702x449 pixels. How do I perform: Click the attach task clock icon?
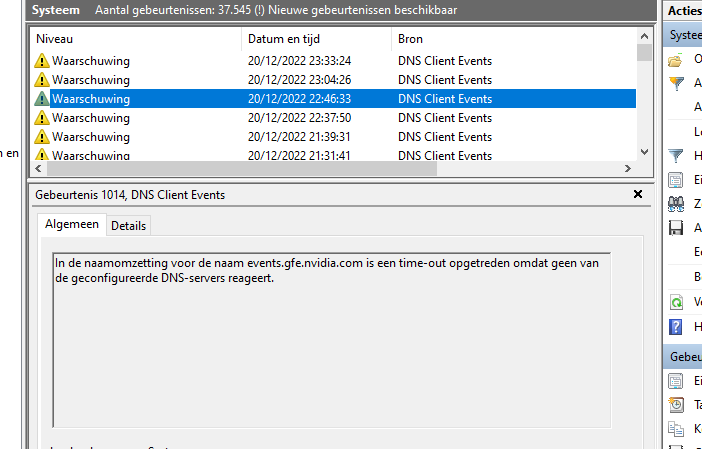click(x=676, y=404)
